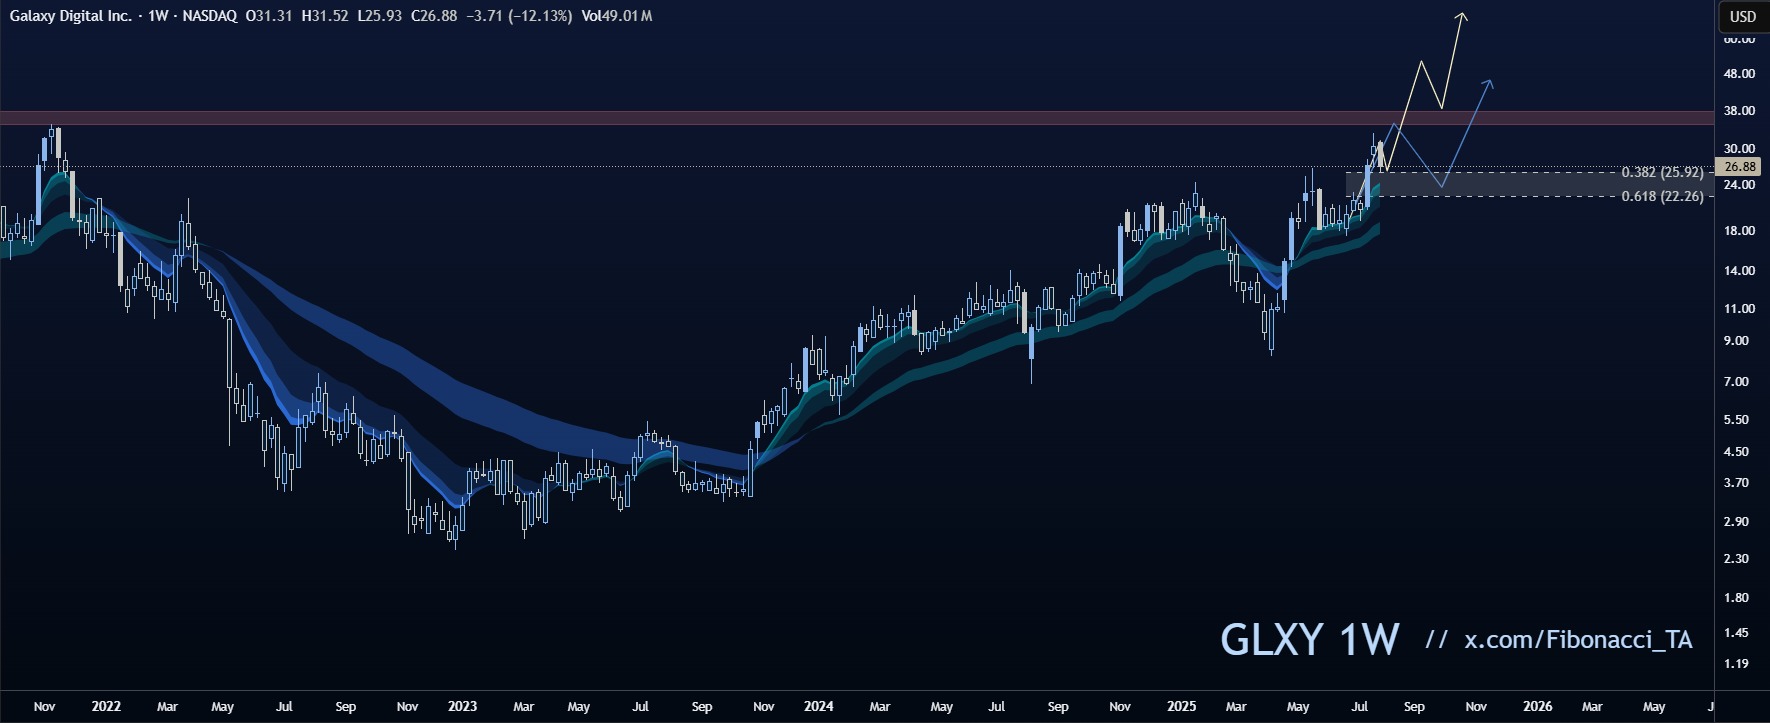Click the Galaxy Digital Inc. symbol title
1770x723 pixels.
point(70,16)
